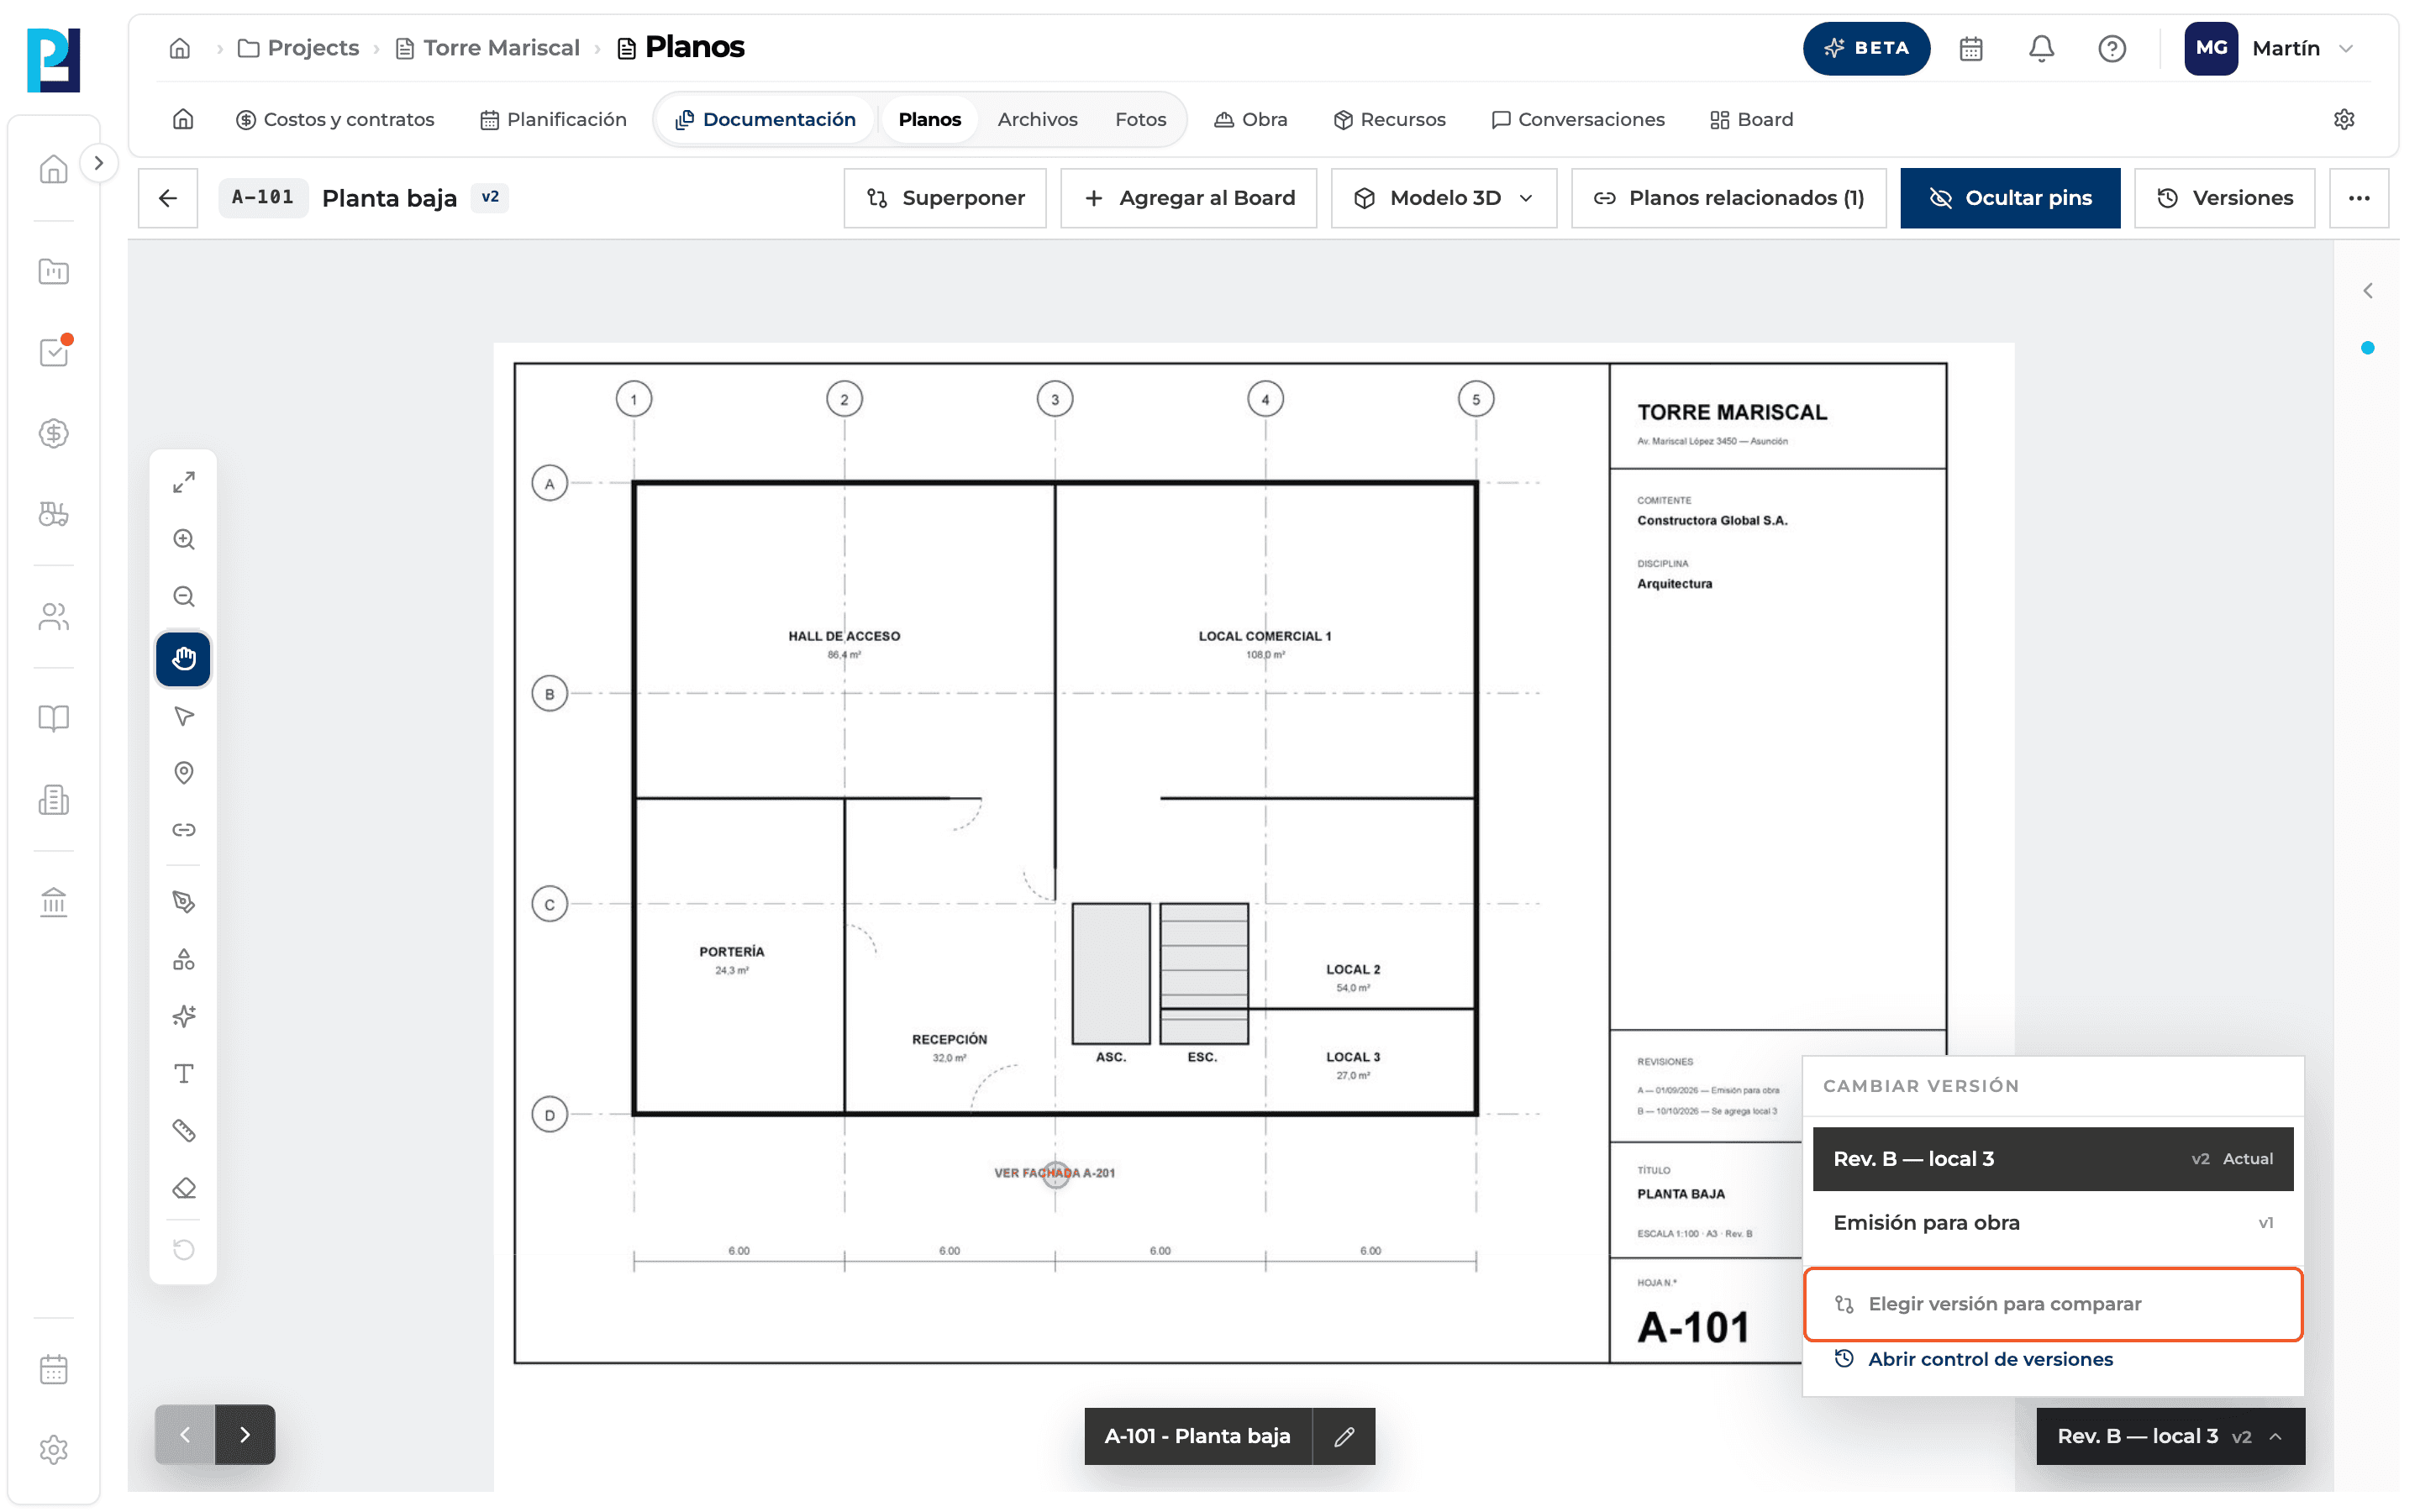Select the hand pan tool
Image resolution: width=2420 pixels, height=1512 pixels.
tap(183, 659)
